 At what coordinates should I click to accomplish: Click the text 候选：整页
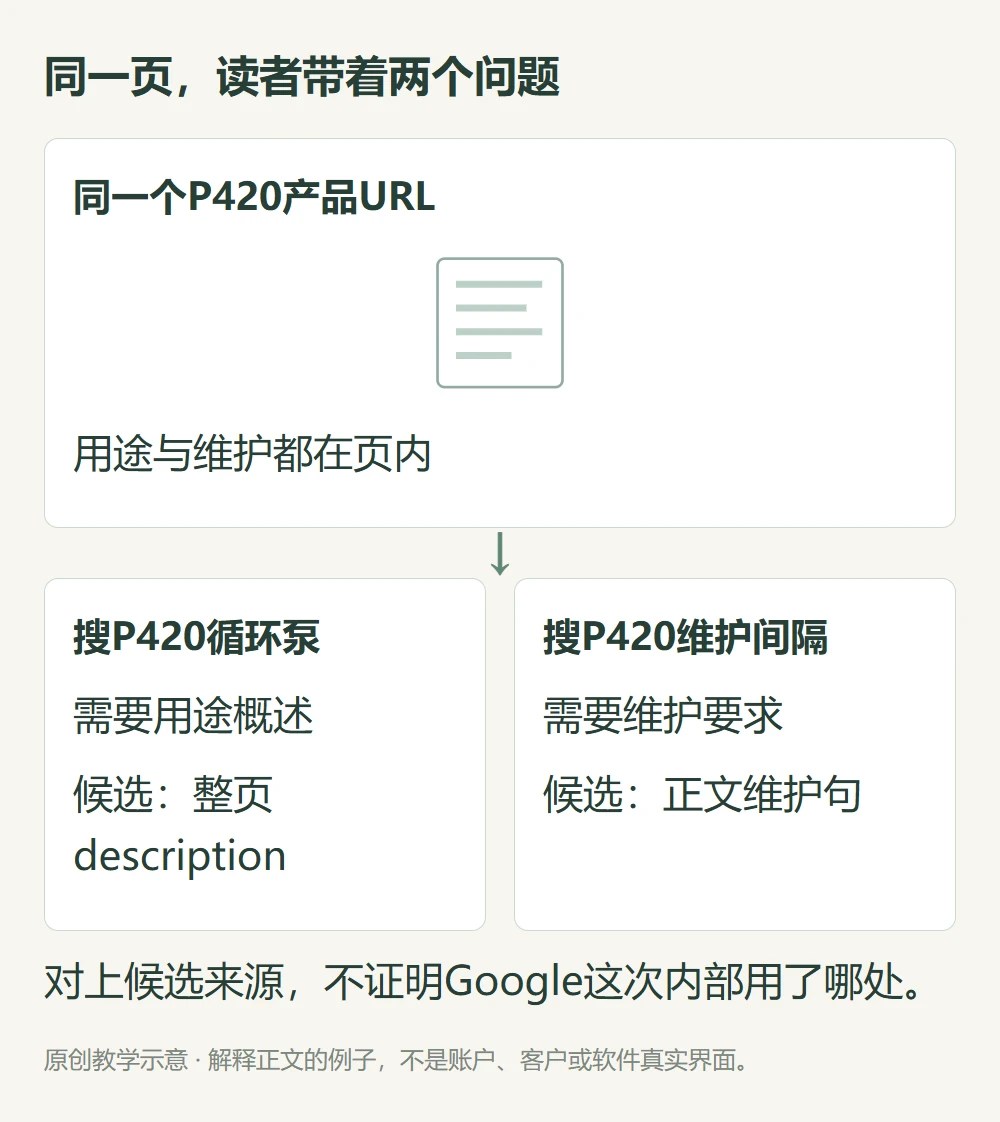pyautogui.click(x=172, y=794)
